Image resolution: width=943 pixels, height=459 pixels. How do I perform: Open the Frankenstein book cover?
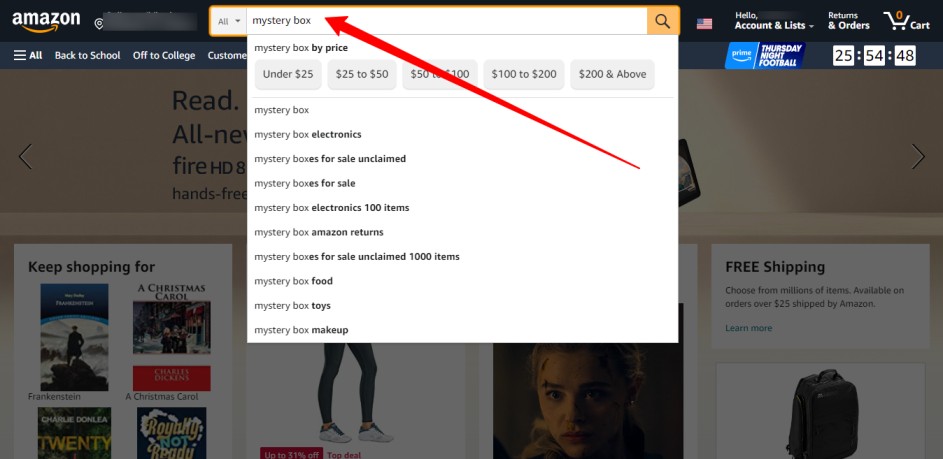[75, 337]
